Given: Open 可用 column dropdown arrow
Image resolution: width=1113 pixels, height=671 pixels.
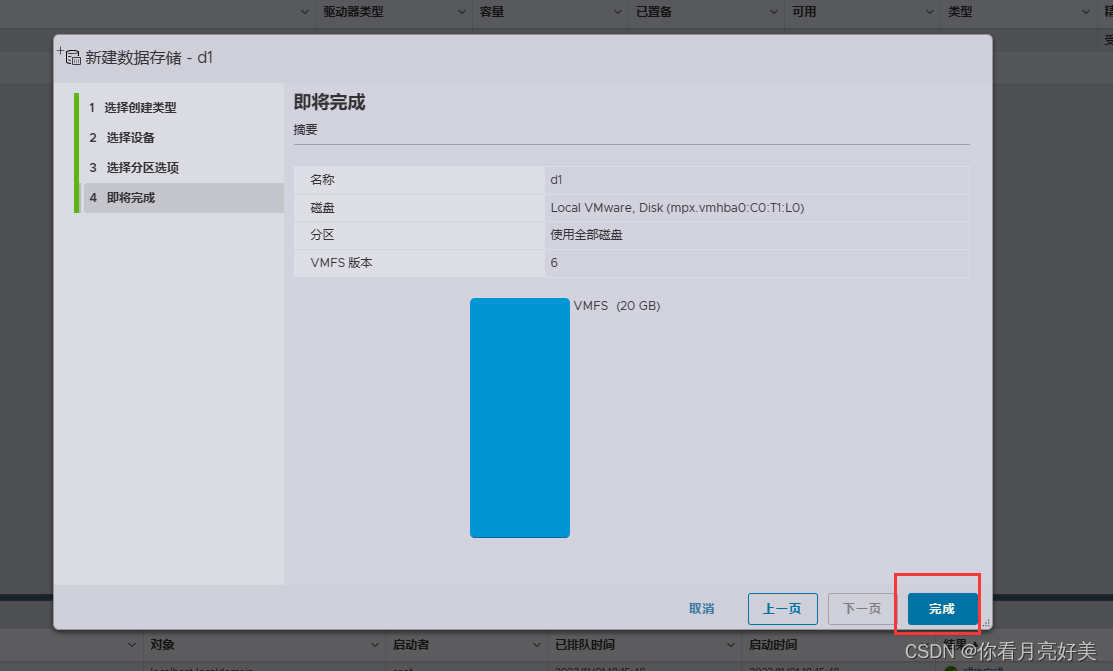Looking at the screenshot, I should pyautogui.click(x=930, y=12).
